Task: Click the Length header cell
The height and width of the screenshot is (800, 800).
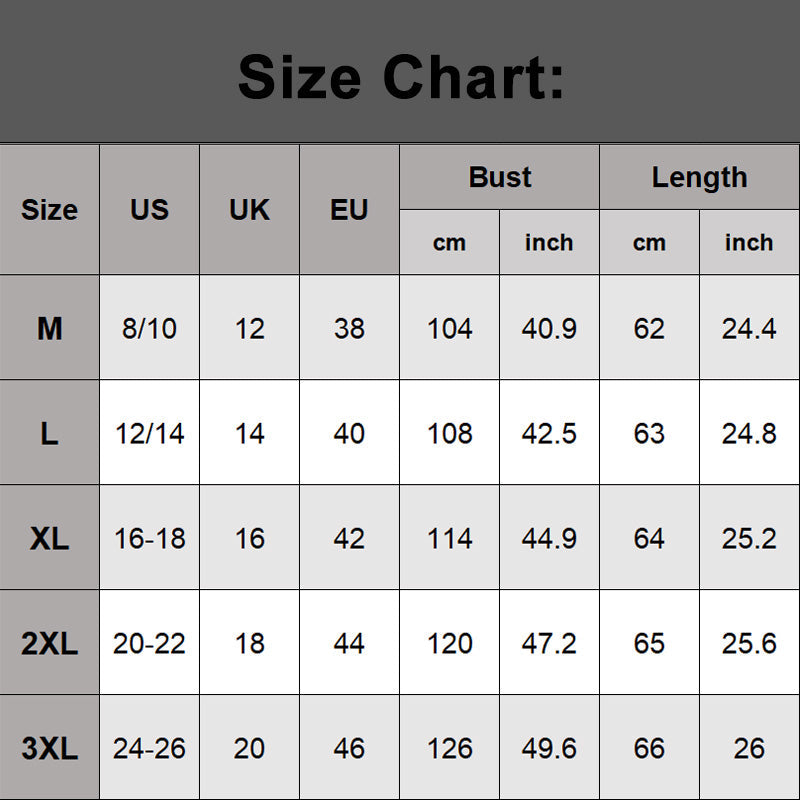Action: pyautogui.click(x=699, y=177)
